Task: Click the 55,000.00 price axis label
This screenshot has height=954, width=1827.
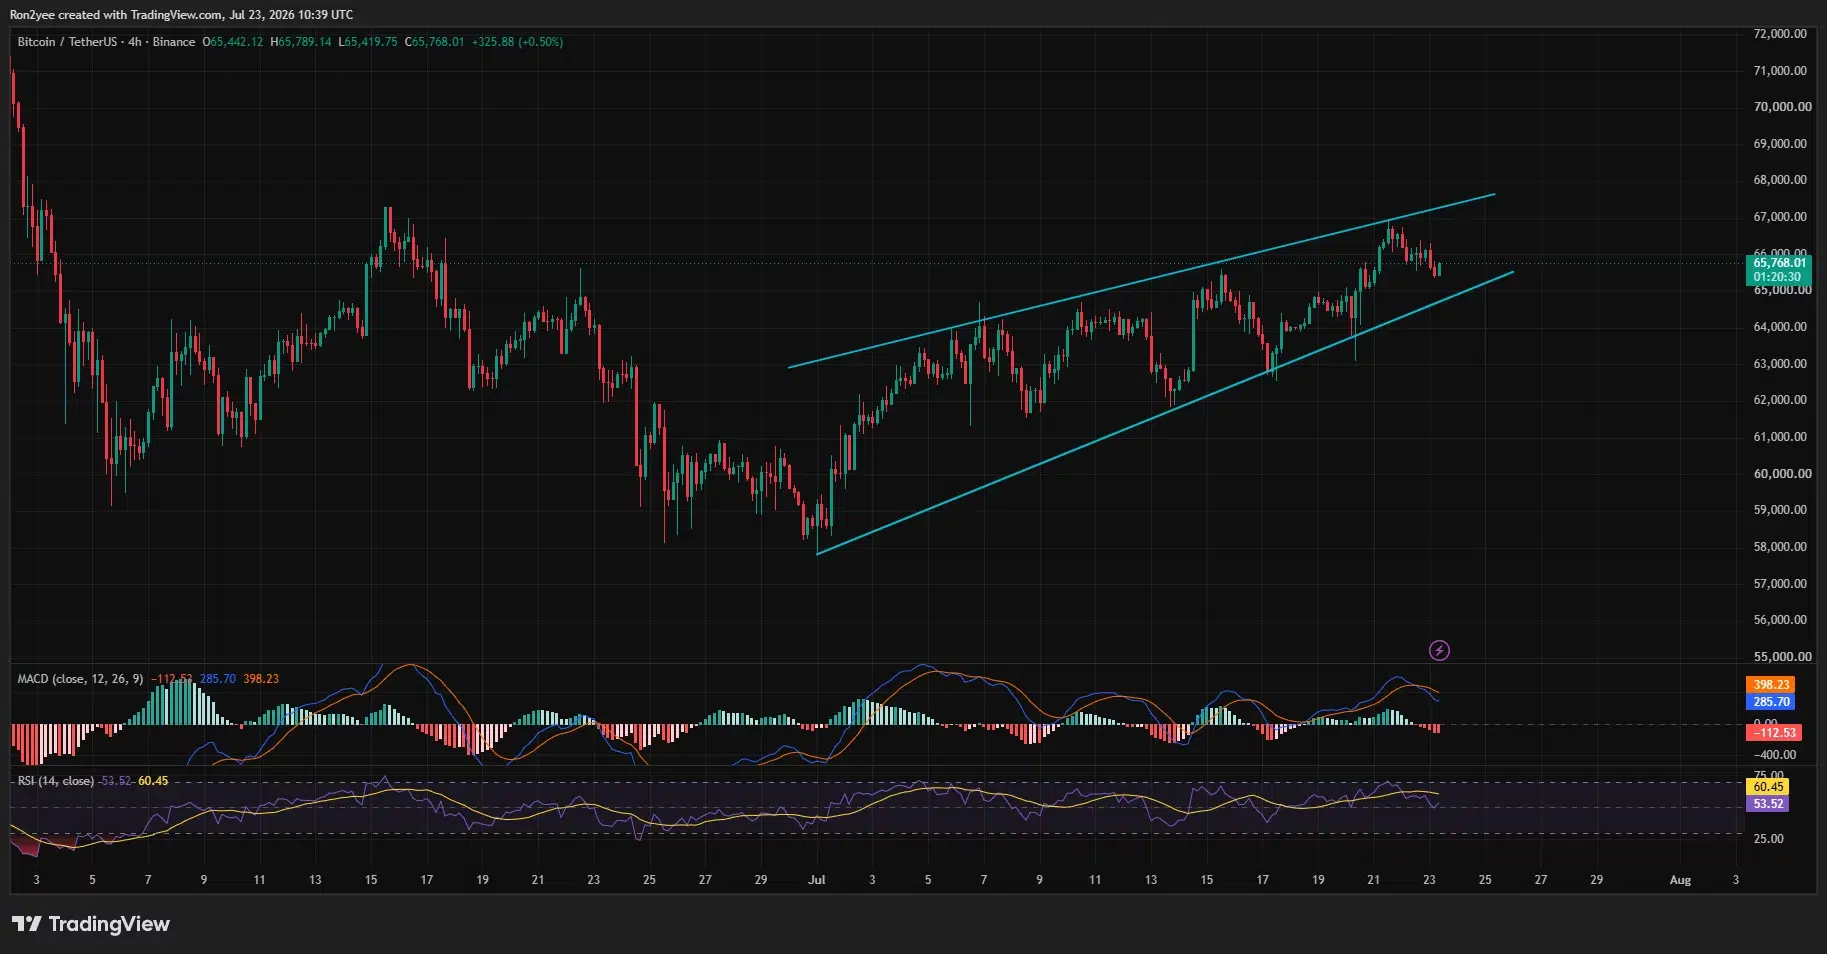Action: (1782, 657)
